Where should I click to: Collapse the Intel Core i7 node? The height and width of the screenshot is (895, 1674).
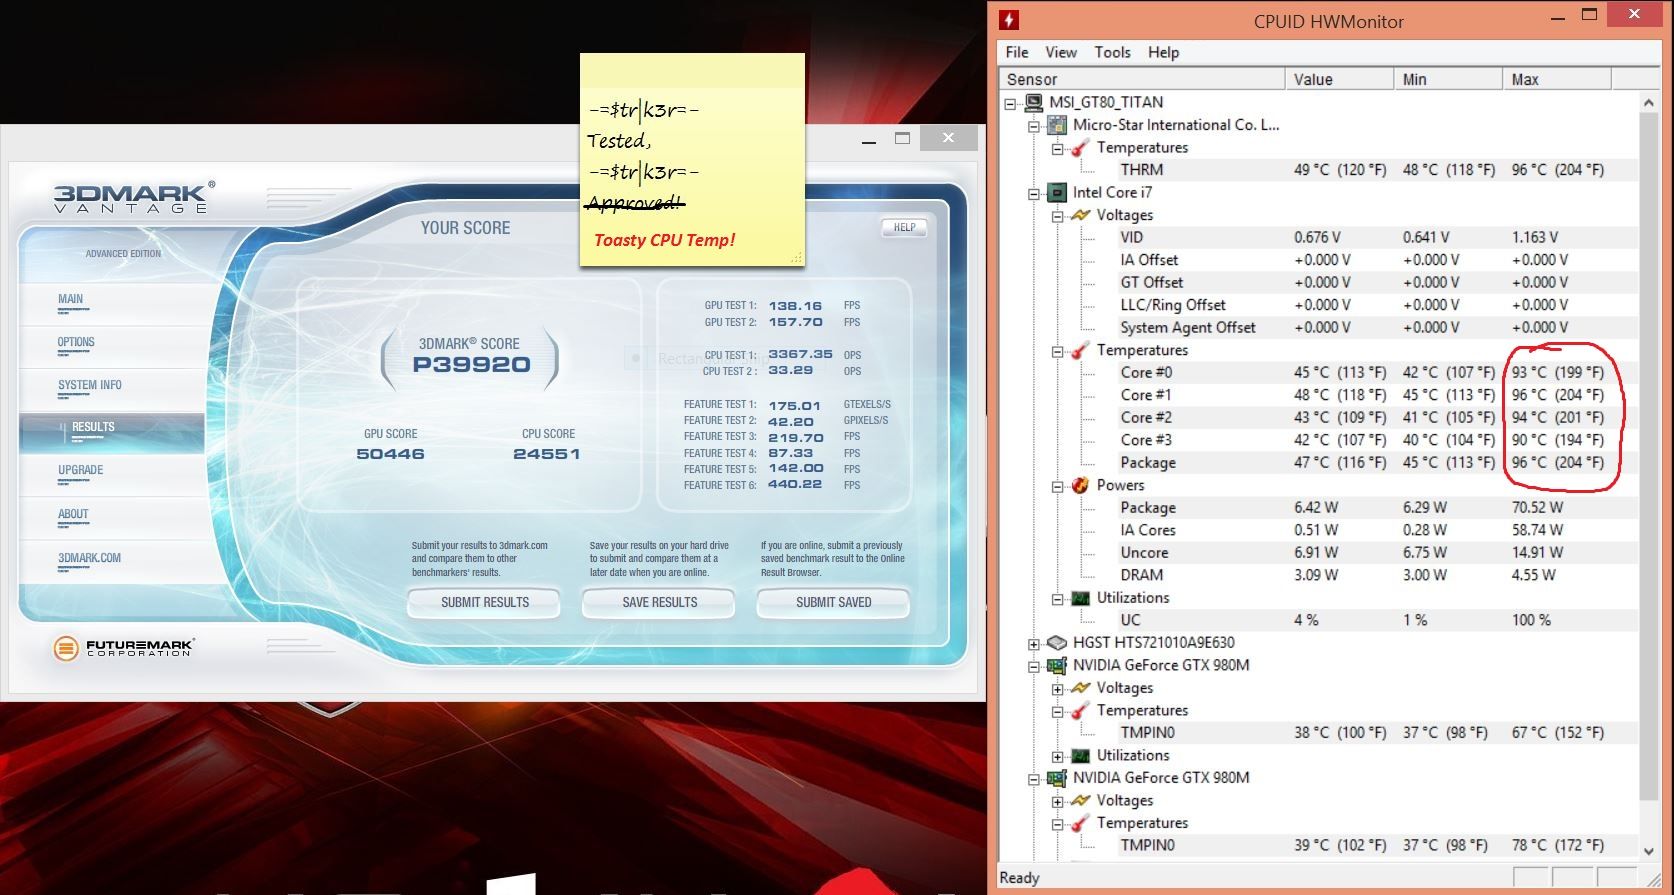1034,193
